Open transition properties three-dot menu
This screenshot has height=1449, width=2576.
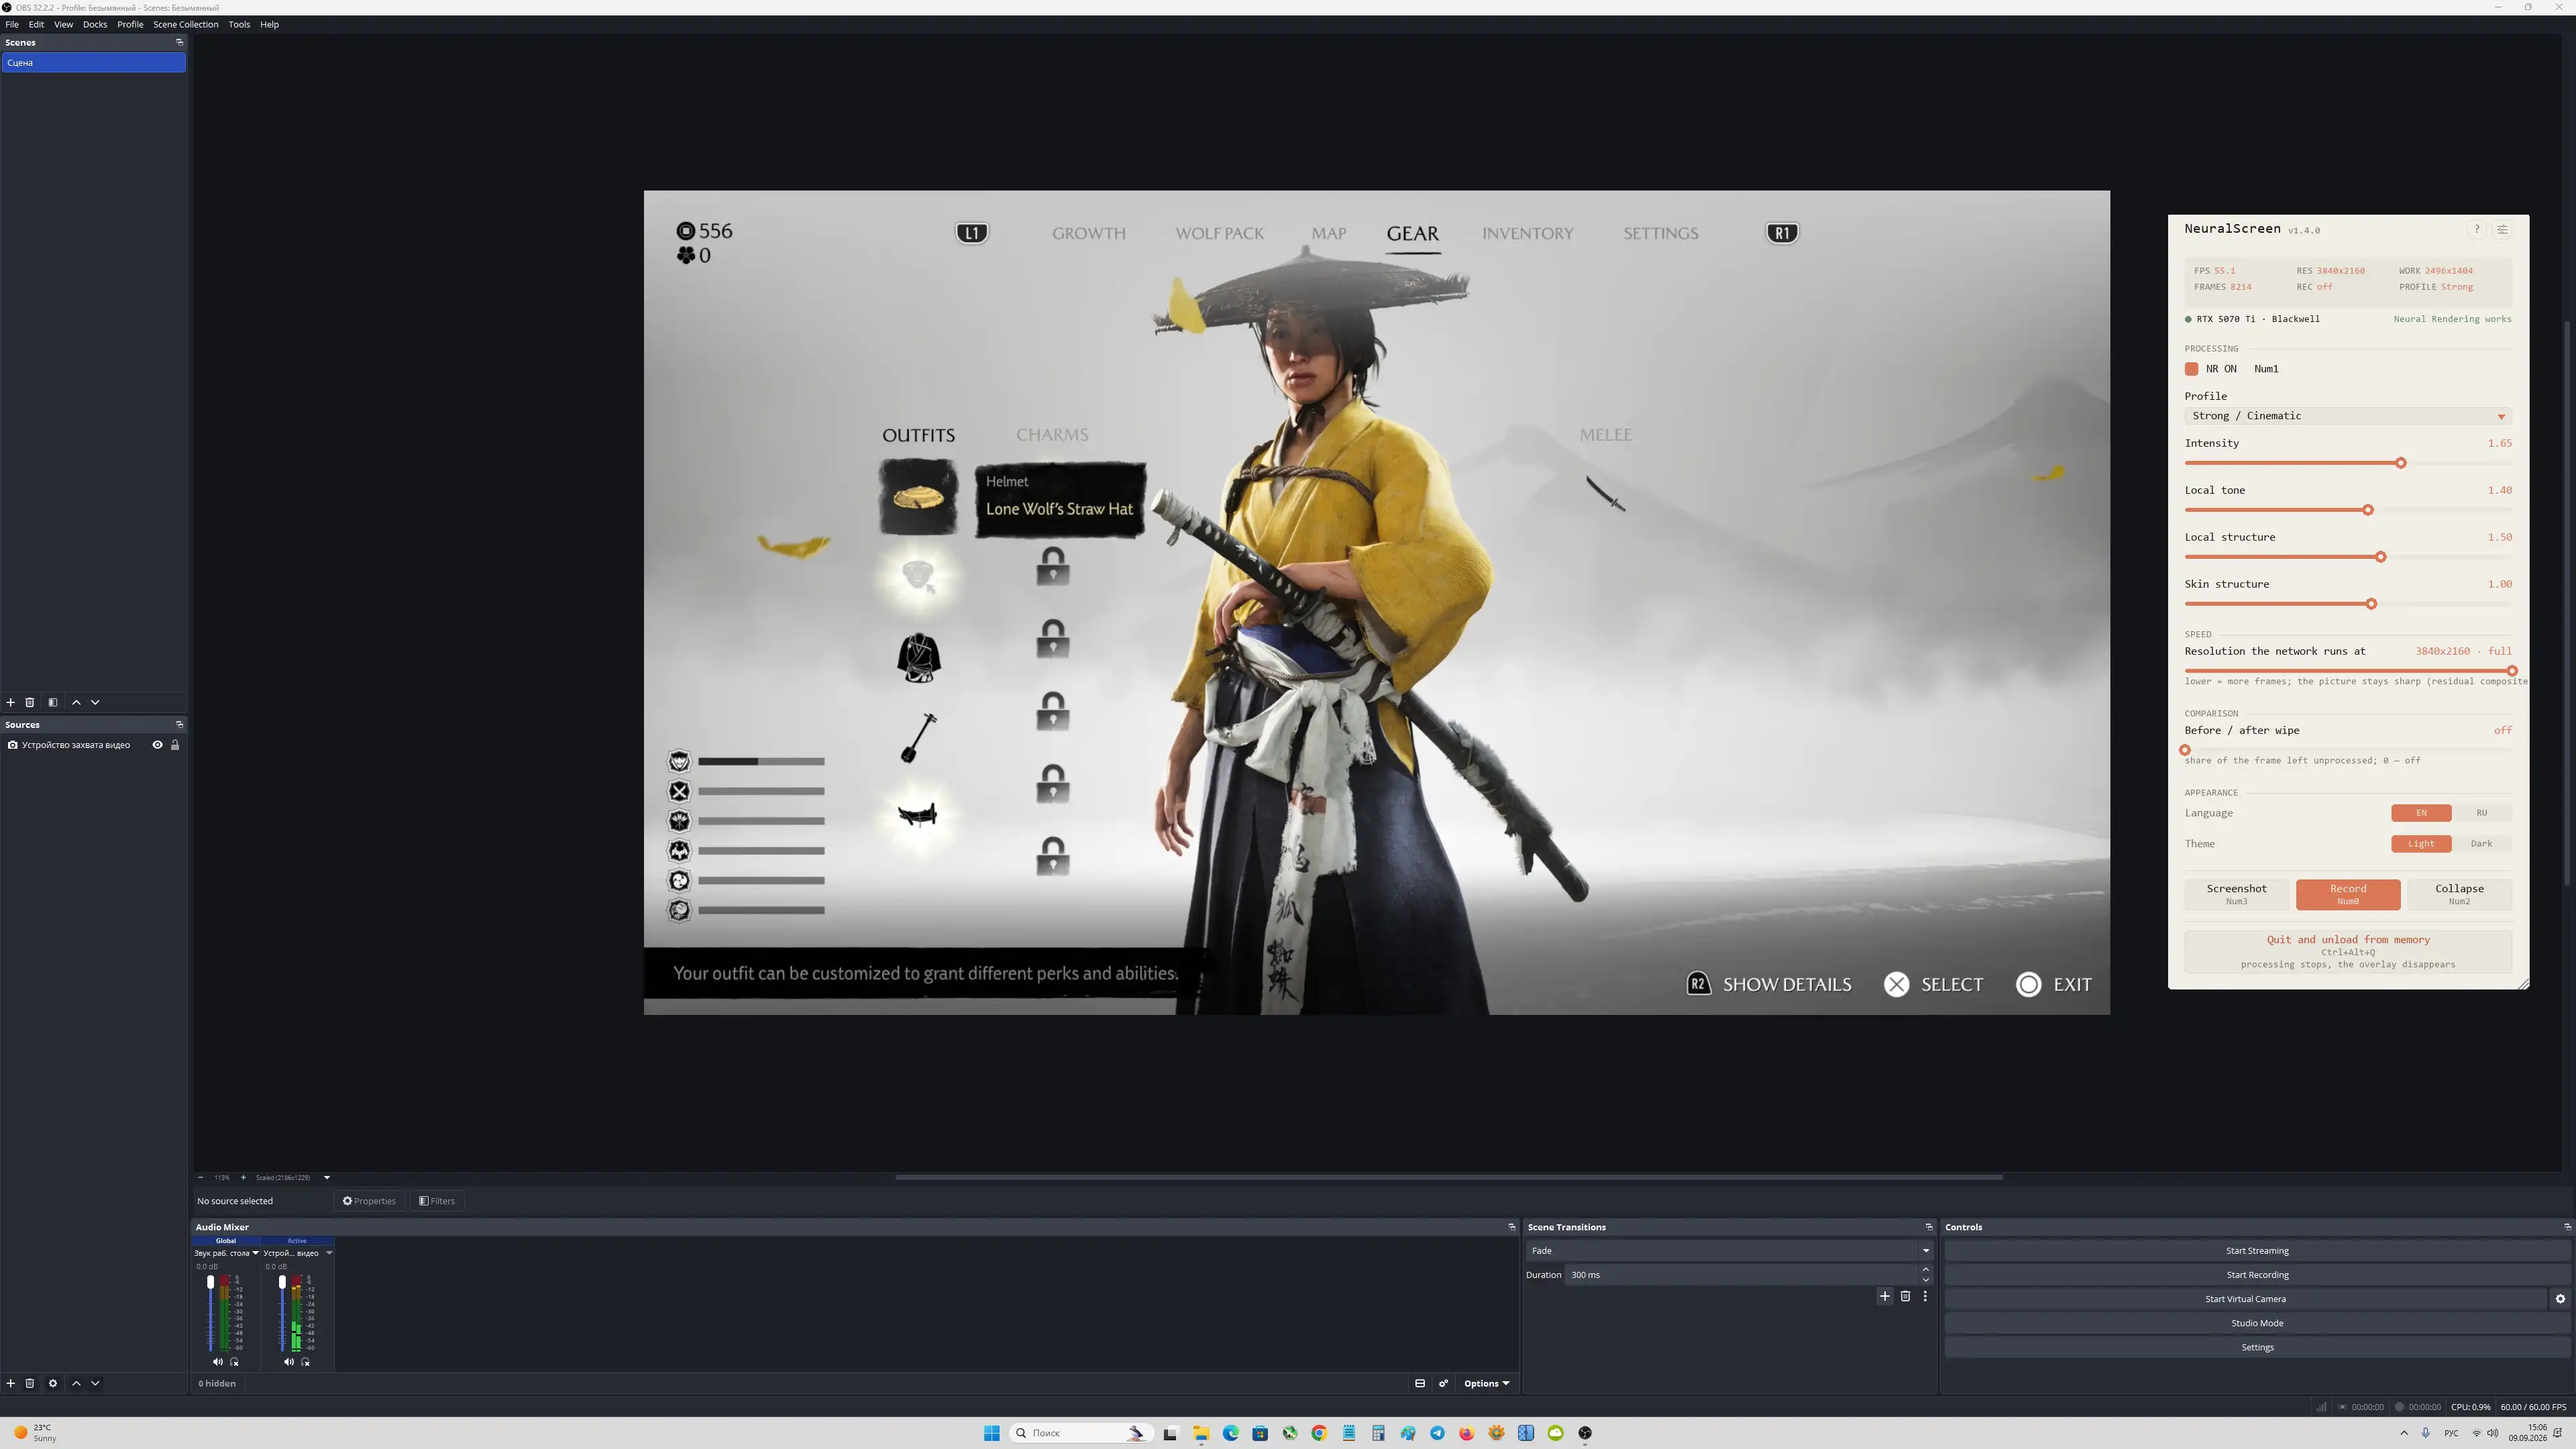(x=1925, y=1296)
